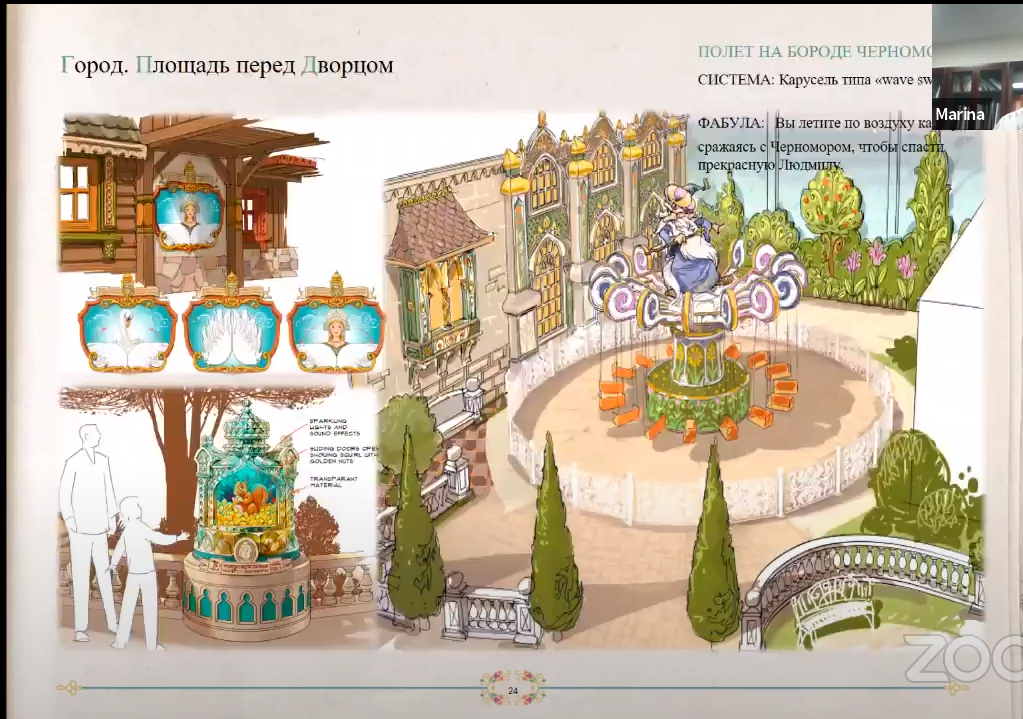Click the annotation about sliding doors and golden nuts
Image resolution: width=1023 pixels, height=719 pixels.
click(x=343, y=455)
